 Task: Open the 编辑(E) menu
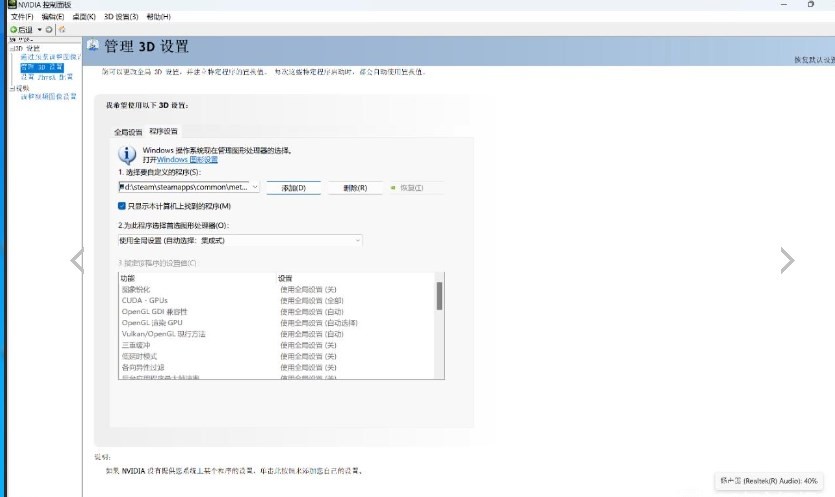53,17
